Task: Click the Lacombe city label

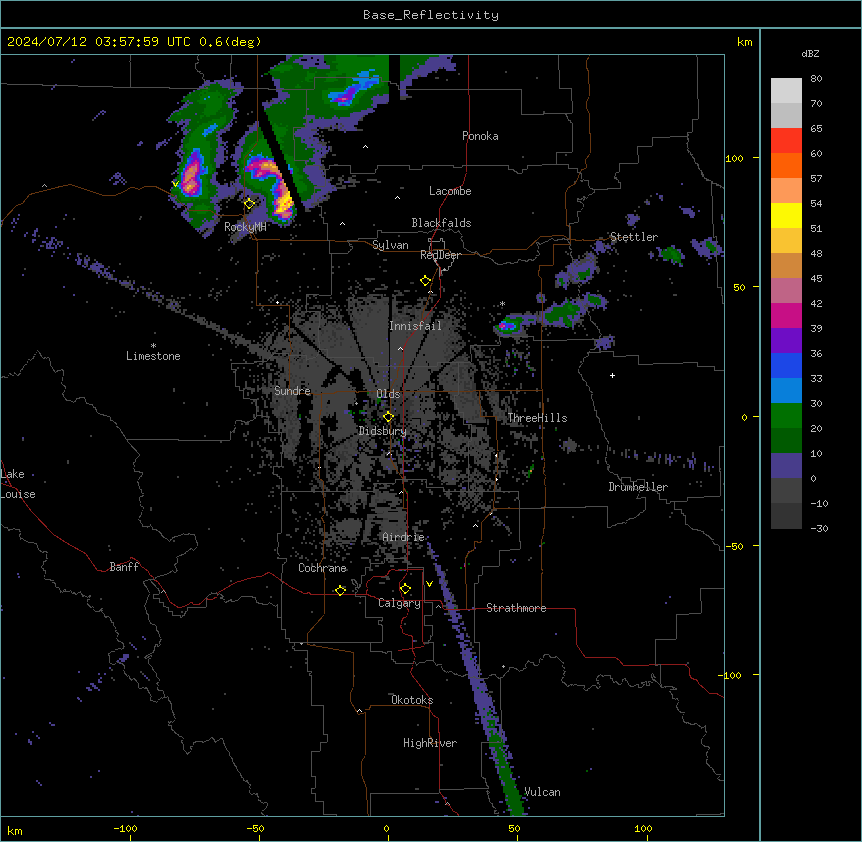Action: (x=450, y=191)
